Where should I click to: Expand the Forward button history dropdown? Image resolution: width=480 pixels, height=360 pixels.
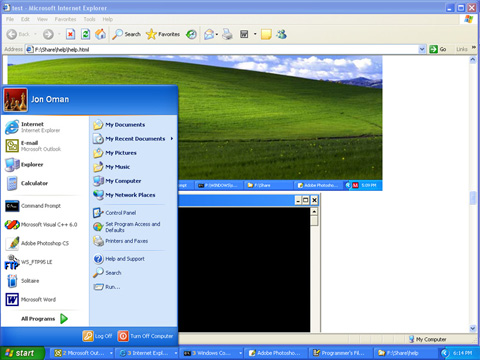[59, 34]
